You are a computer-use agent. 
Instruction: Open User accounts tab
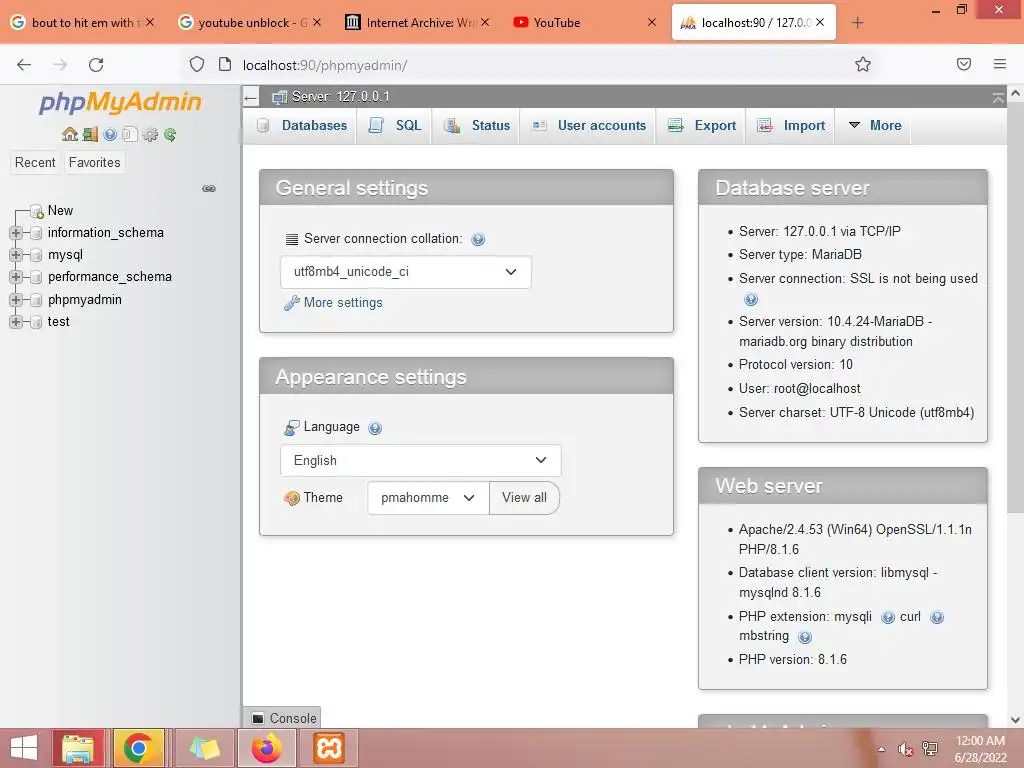point(588,125)
